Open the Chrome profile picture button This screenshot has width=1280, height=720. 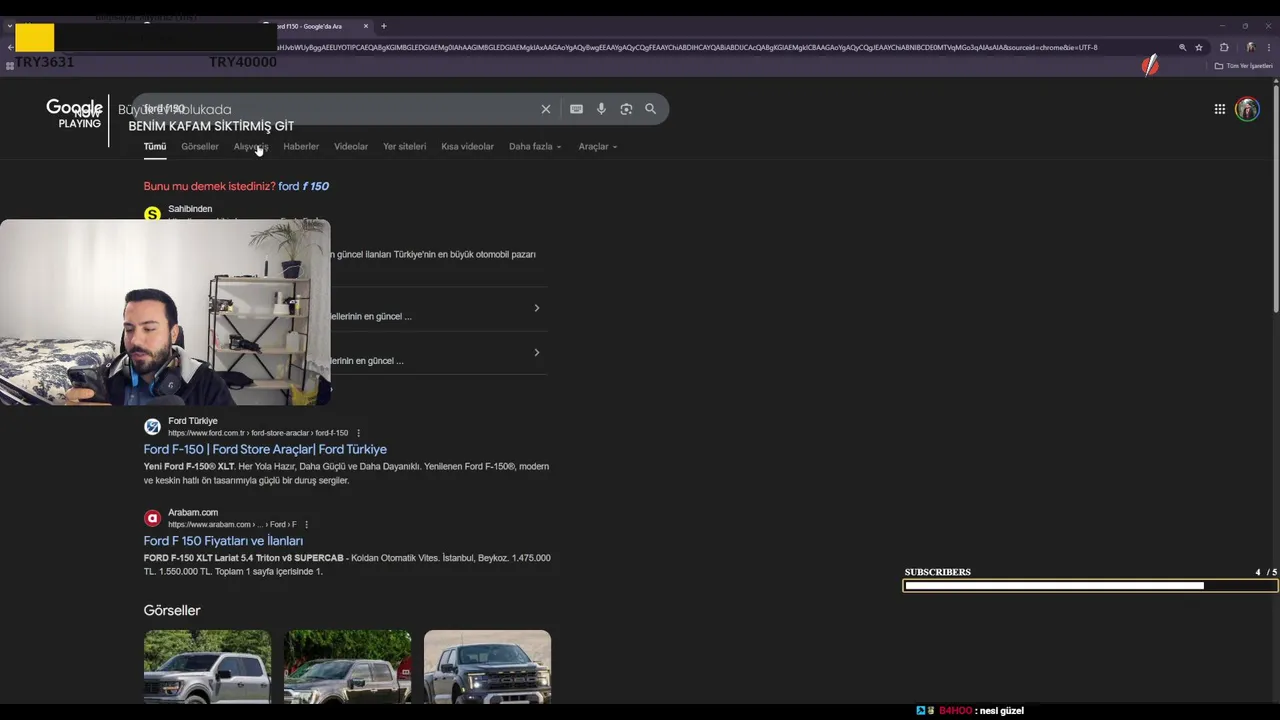tap(1250, 47)
